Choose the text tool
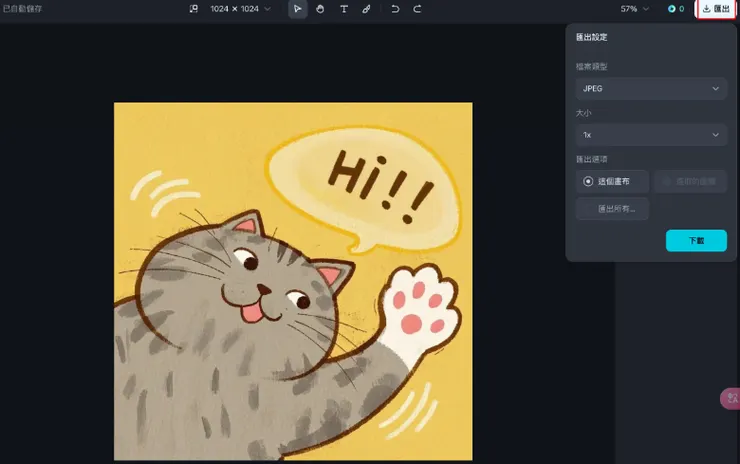Screen dimensions: 740x464 point(344,9)
